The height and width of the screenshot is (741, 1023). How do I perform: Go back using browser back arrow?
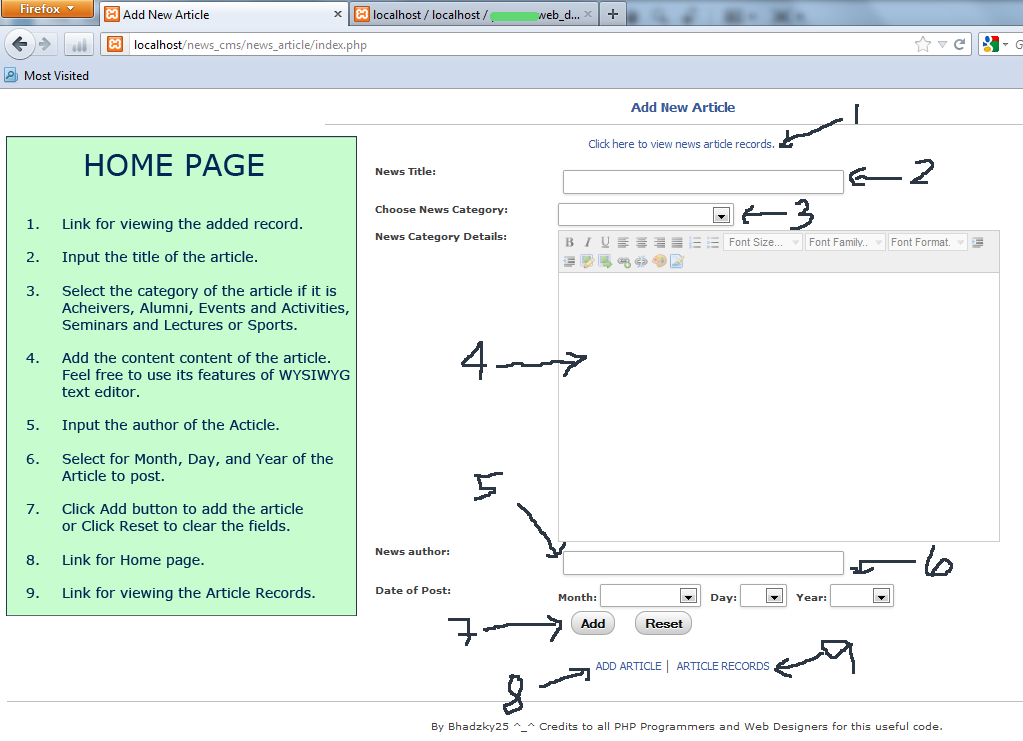click(x=20, y=44)
